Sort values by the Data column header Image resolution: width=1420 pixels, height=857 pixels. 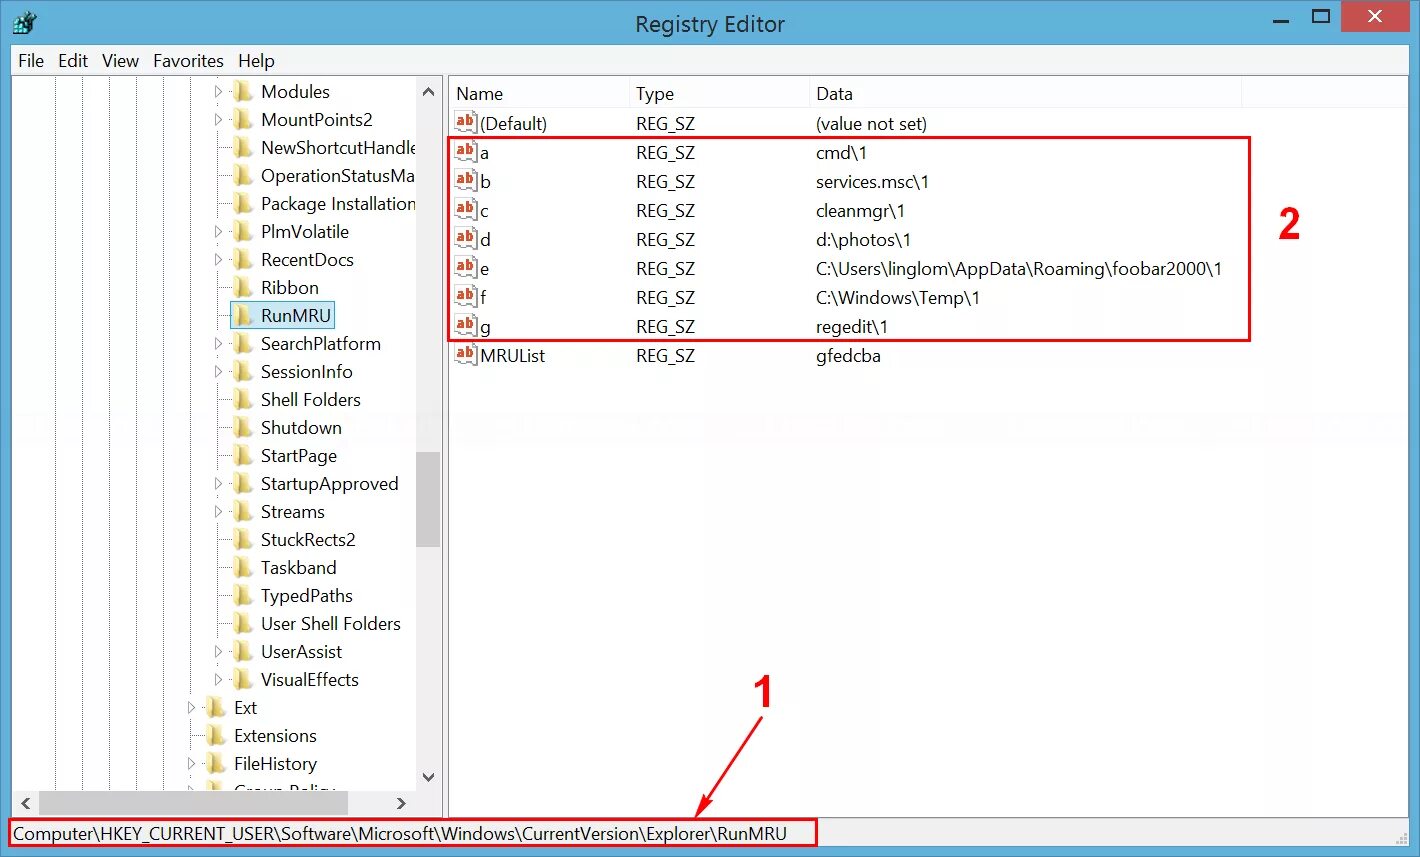click(x=1025, y=94)
